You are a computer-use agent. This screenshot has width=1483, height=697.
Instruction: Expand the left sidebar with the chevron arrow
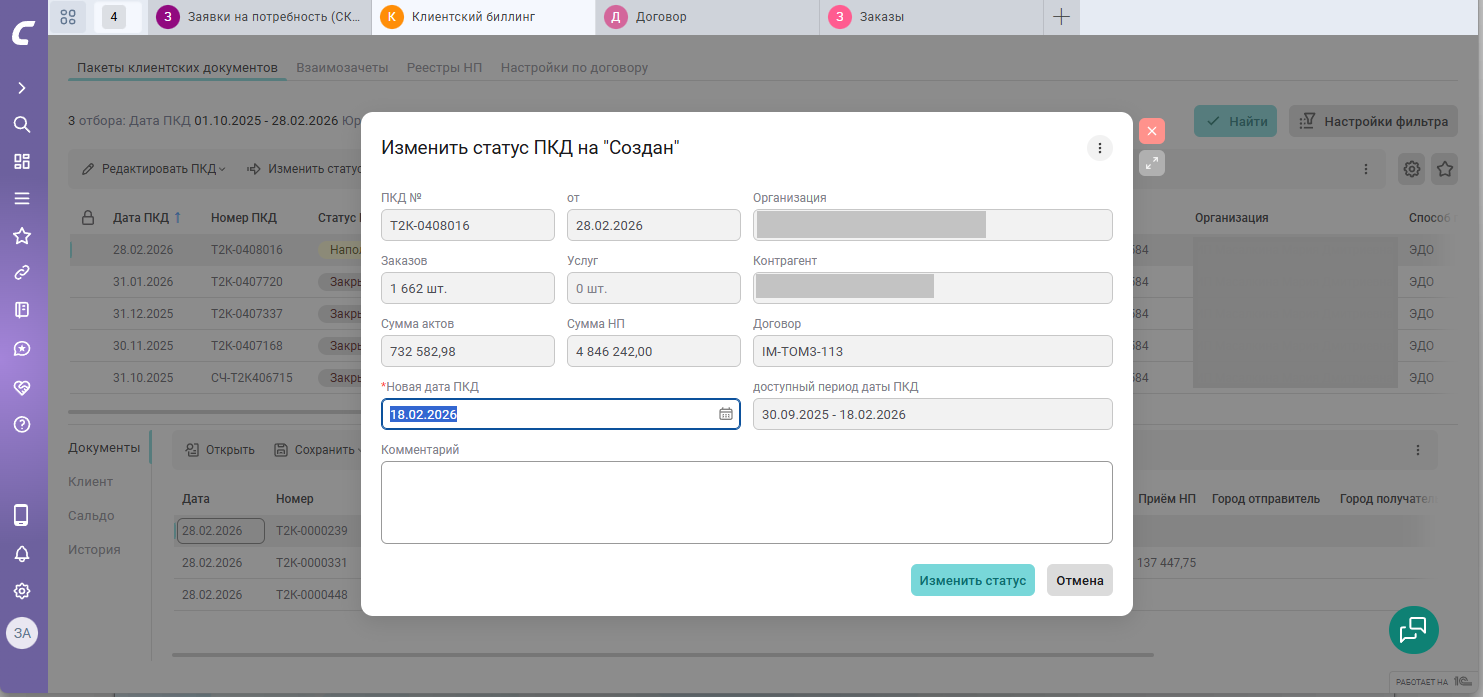(x=22, y=88)
